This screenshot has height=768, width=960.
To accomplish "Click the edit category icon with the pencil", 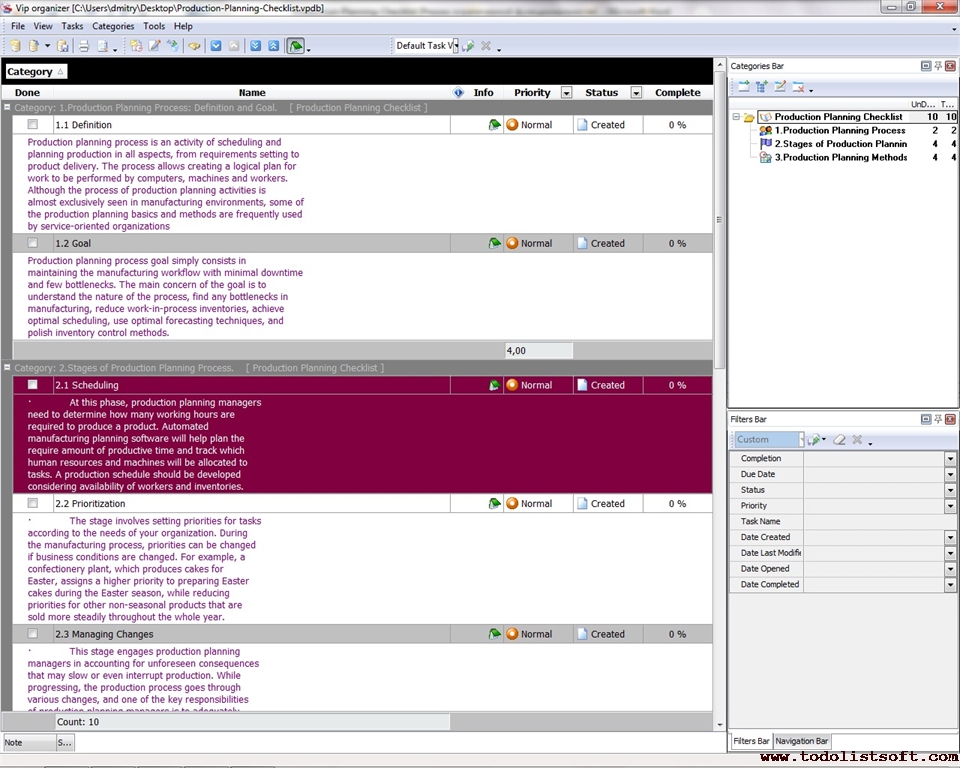I will click(x=780, y=88).
